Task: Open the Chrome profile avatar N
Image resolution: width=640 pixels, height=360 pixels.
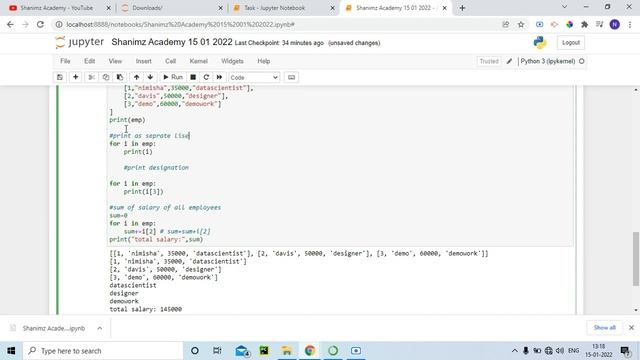Action: (x=615, y=24)
